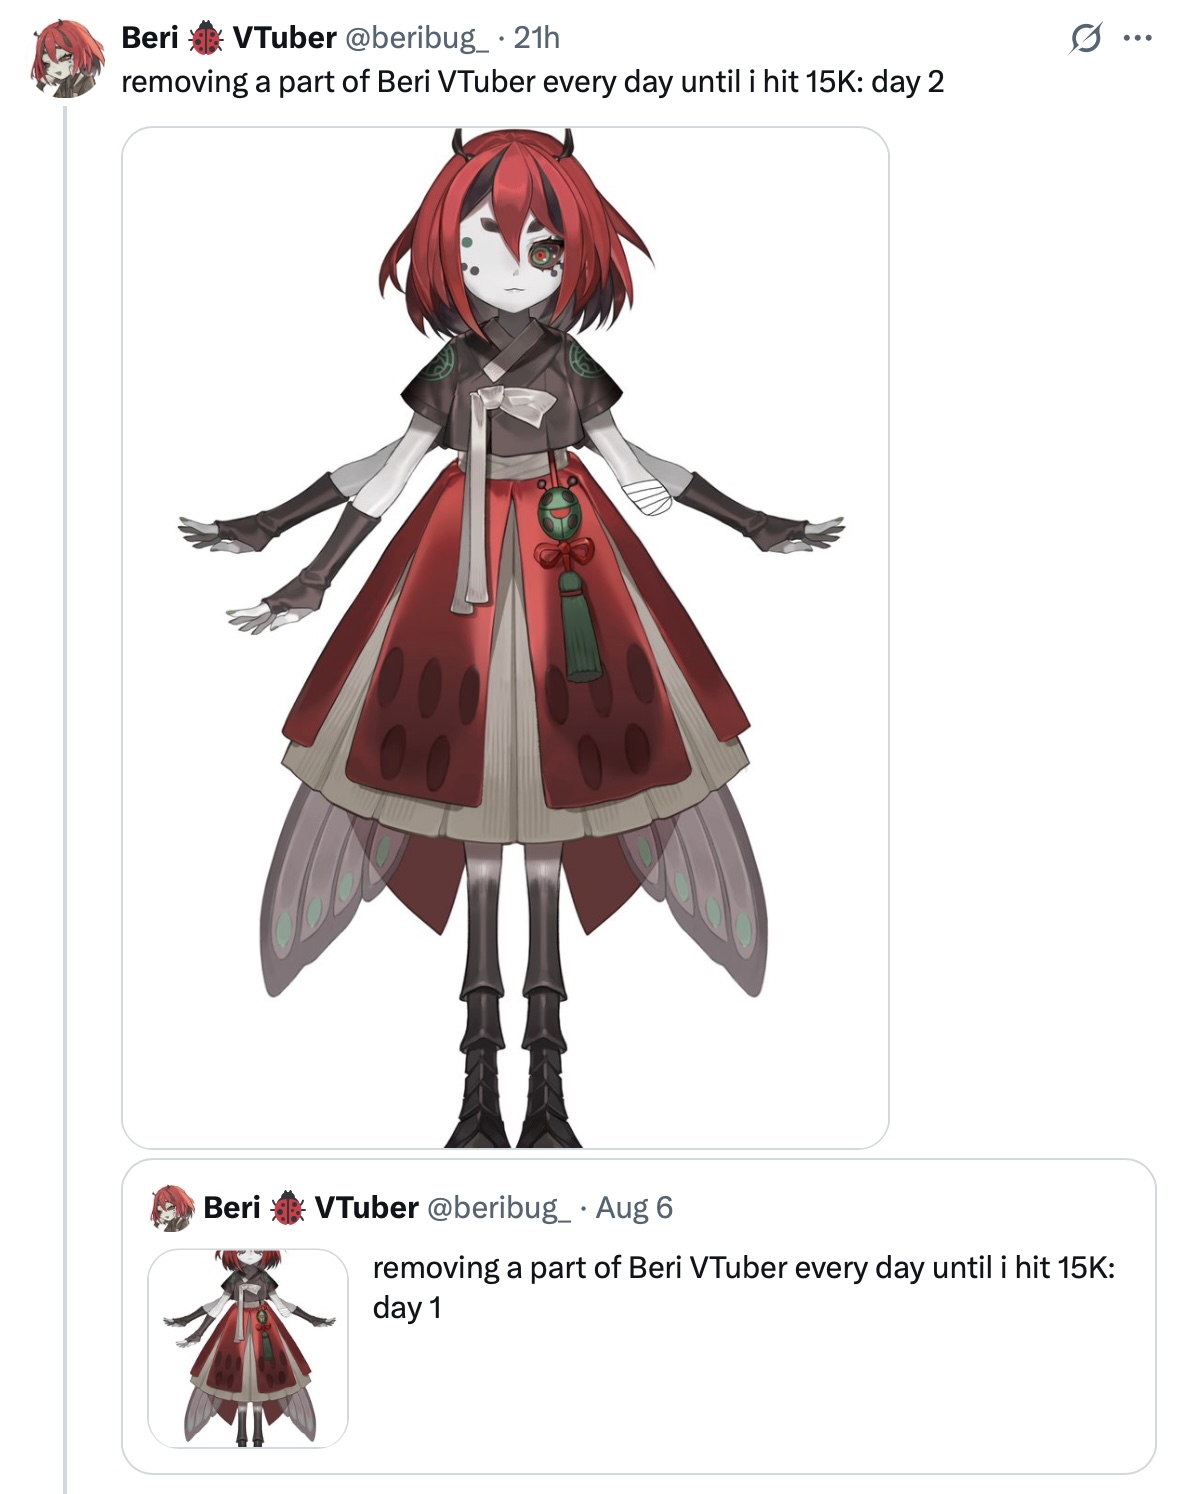Open the three-dot more options menu
Image resolution: width=1180 pixels, height=1494 pixels.
click(1138, 39)
